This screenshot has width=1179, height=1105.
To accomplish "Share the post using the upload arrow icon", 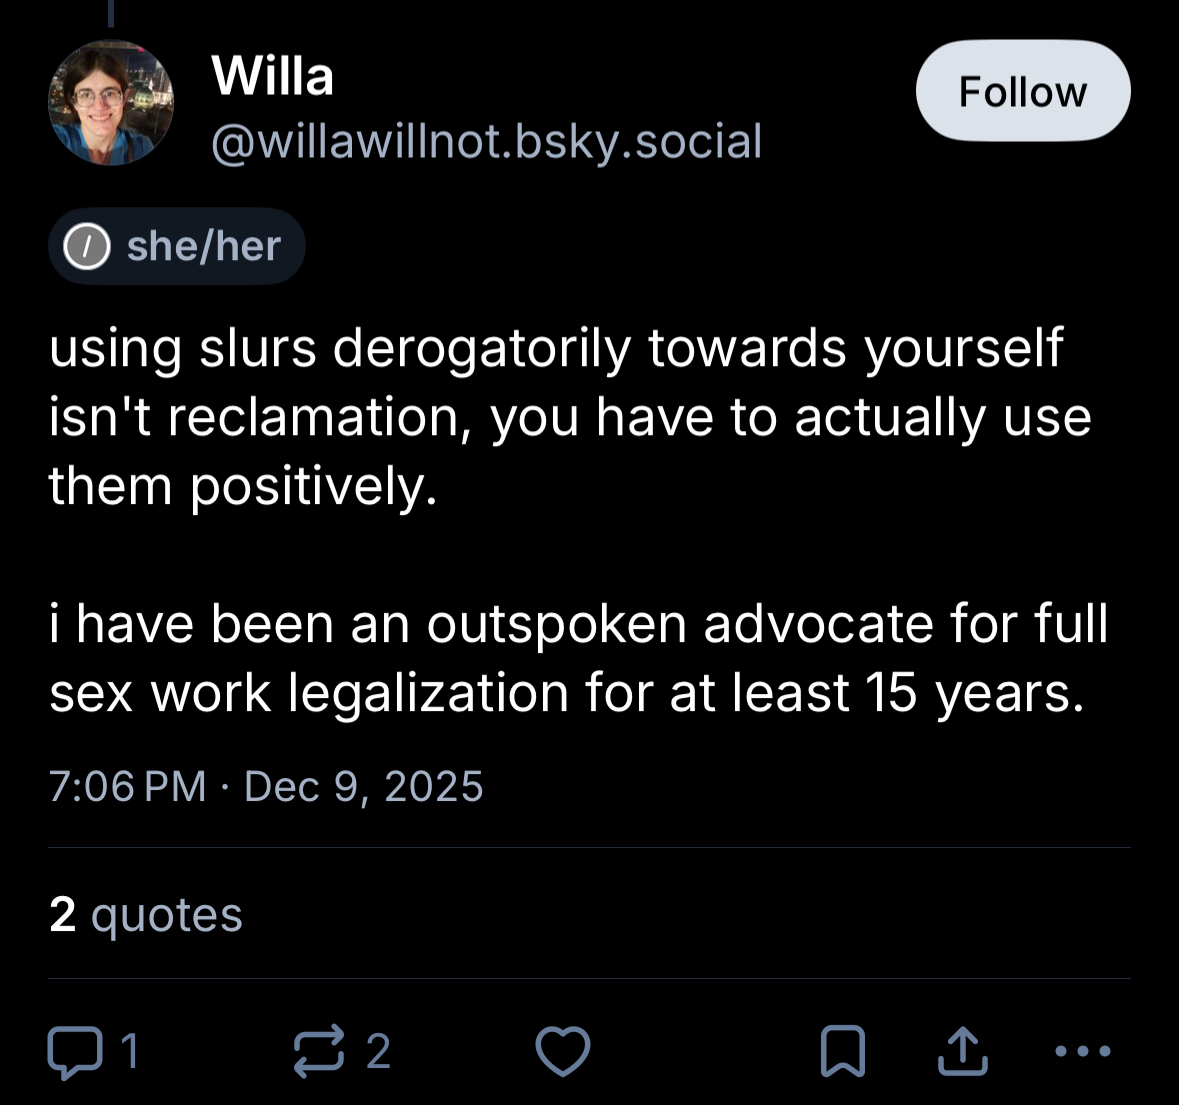I will click(x=962, y=1051).
